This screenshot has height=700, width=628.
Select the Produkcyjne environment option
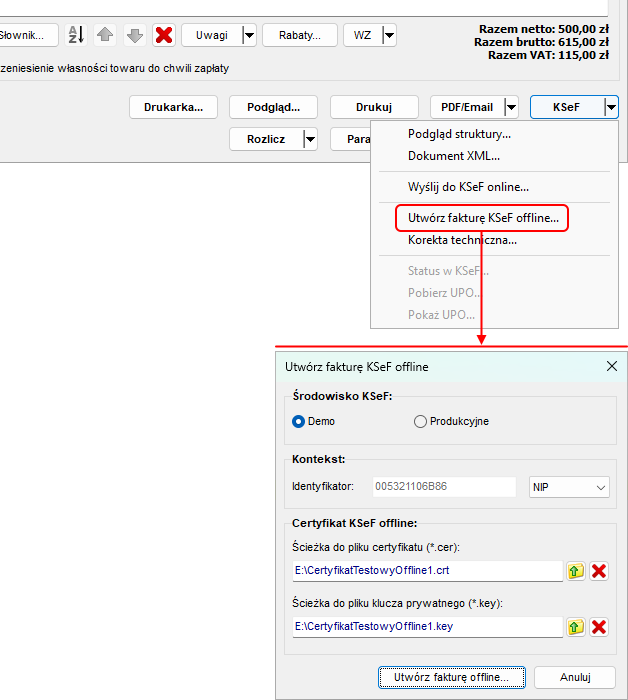point(420,422)
